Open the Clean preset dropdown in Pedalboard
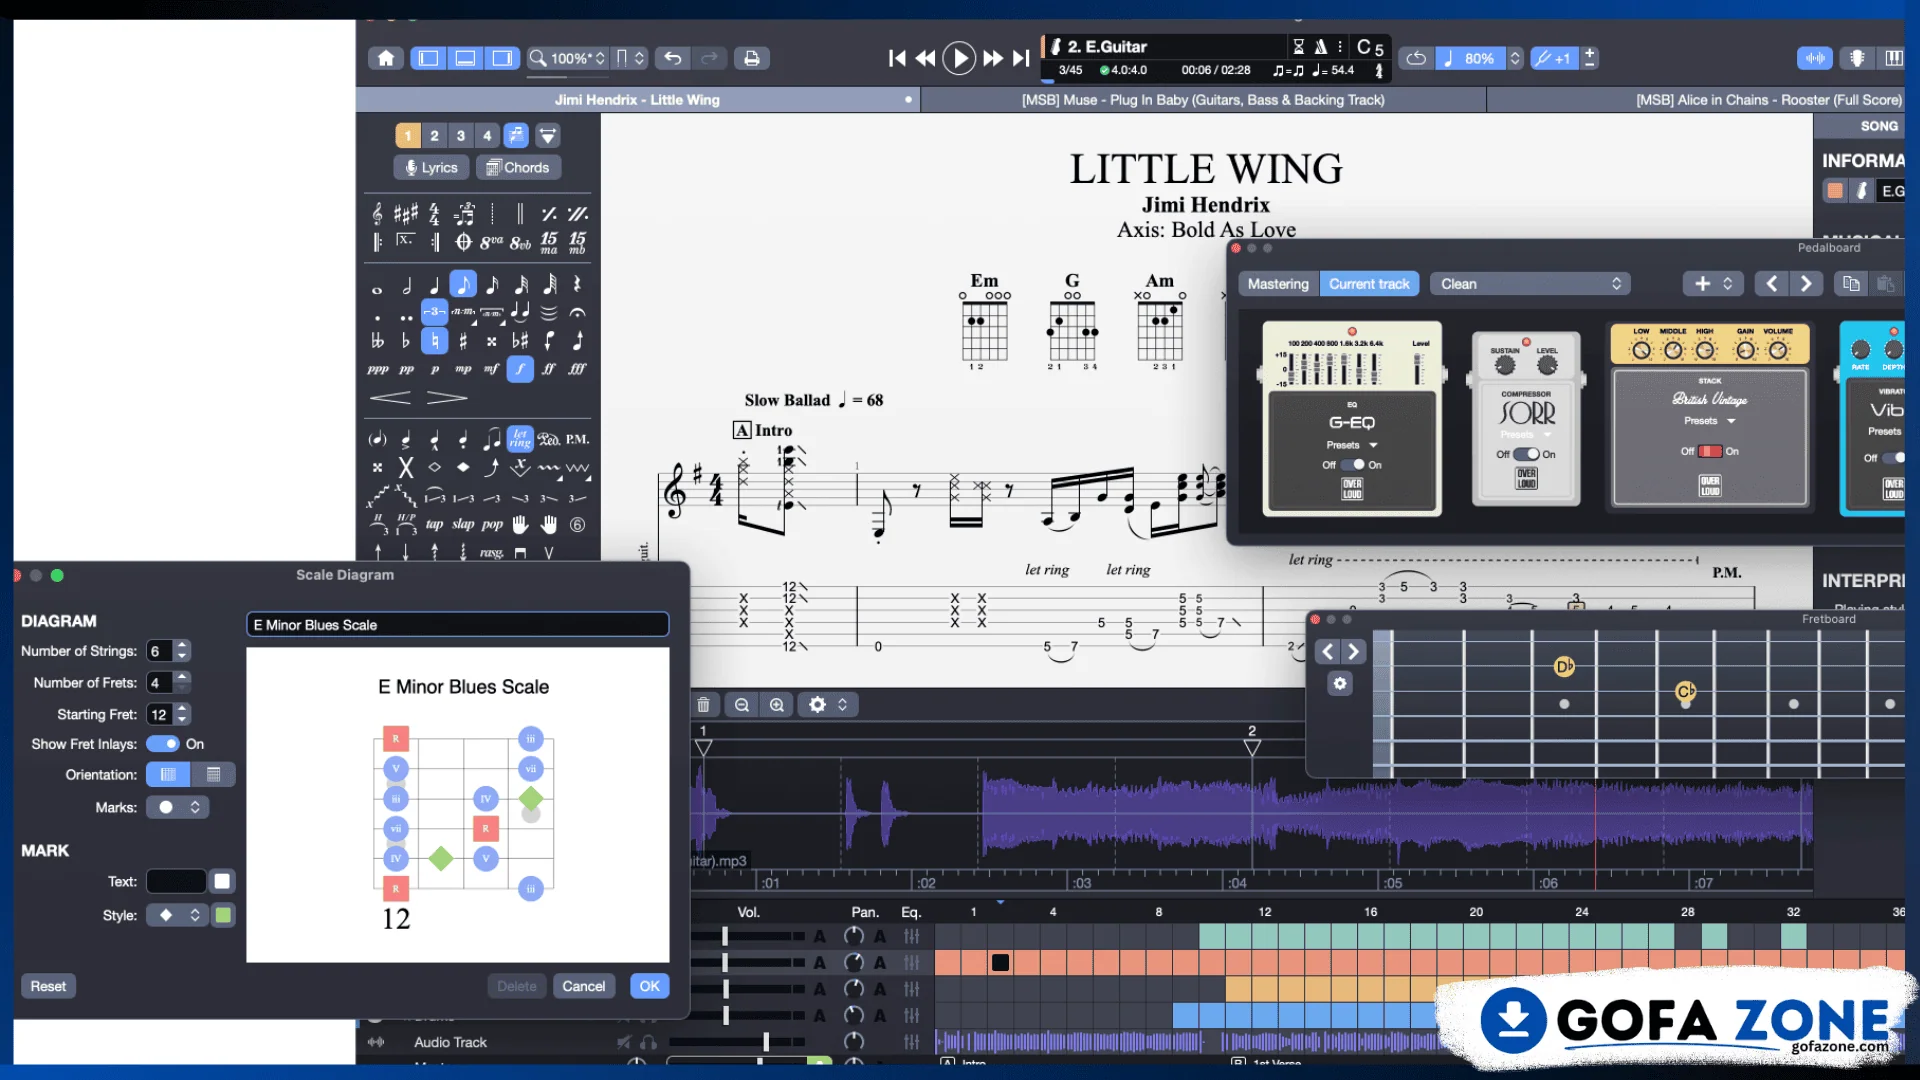Image resolution: width=1920 pixels, height=1080 pixels. (1530, 284)
